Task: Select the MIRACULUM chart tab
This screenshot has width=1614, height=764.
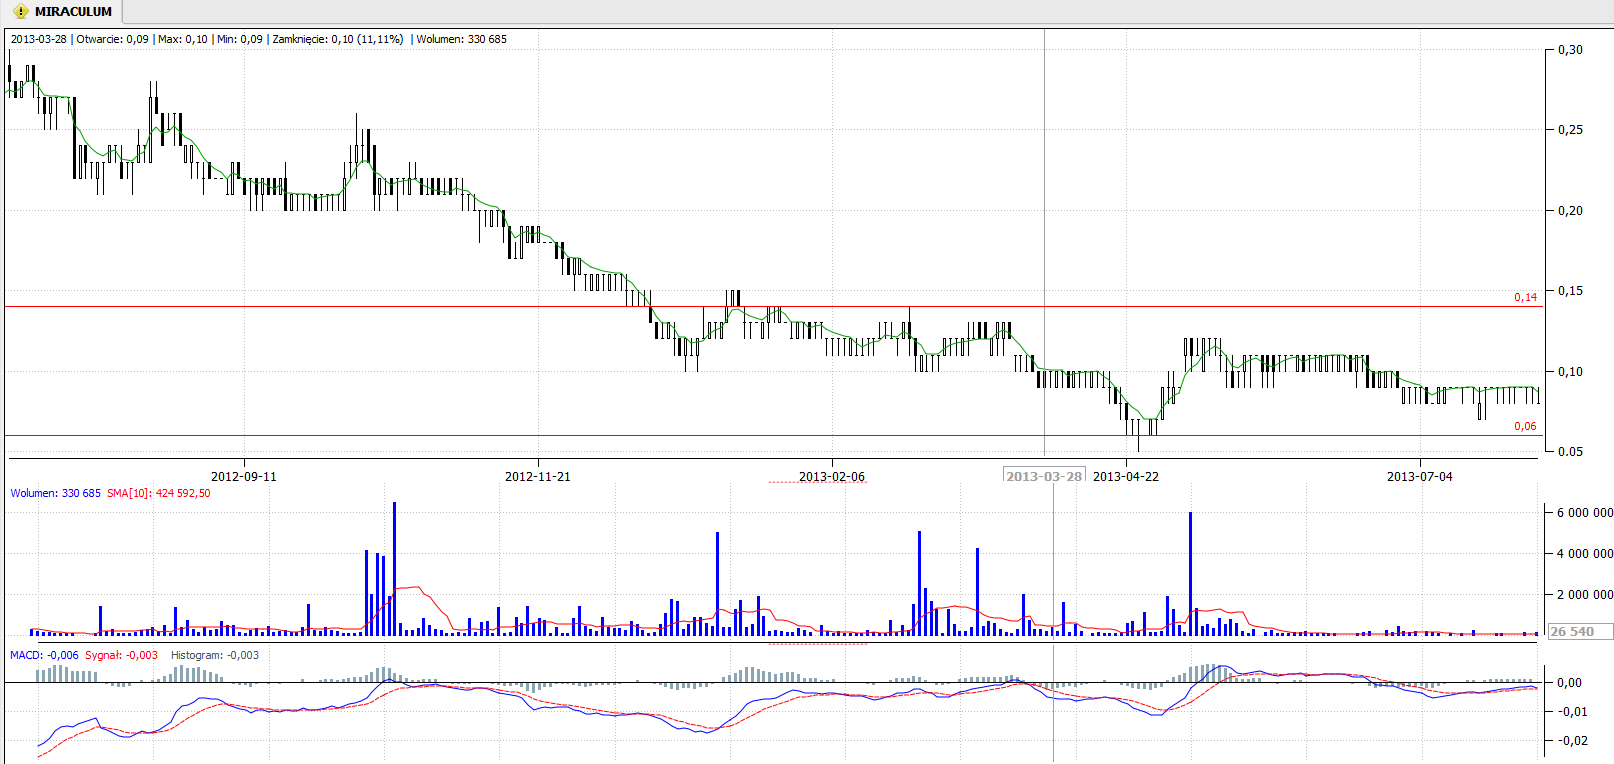Action: coord(62,12)
